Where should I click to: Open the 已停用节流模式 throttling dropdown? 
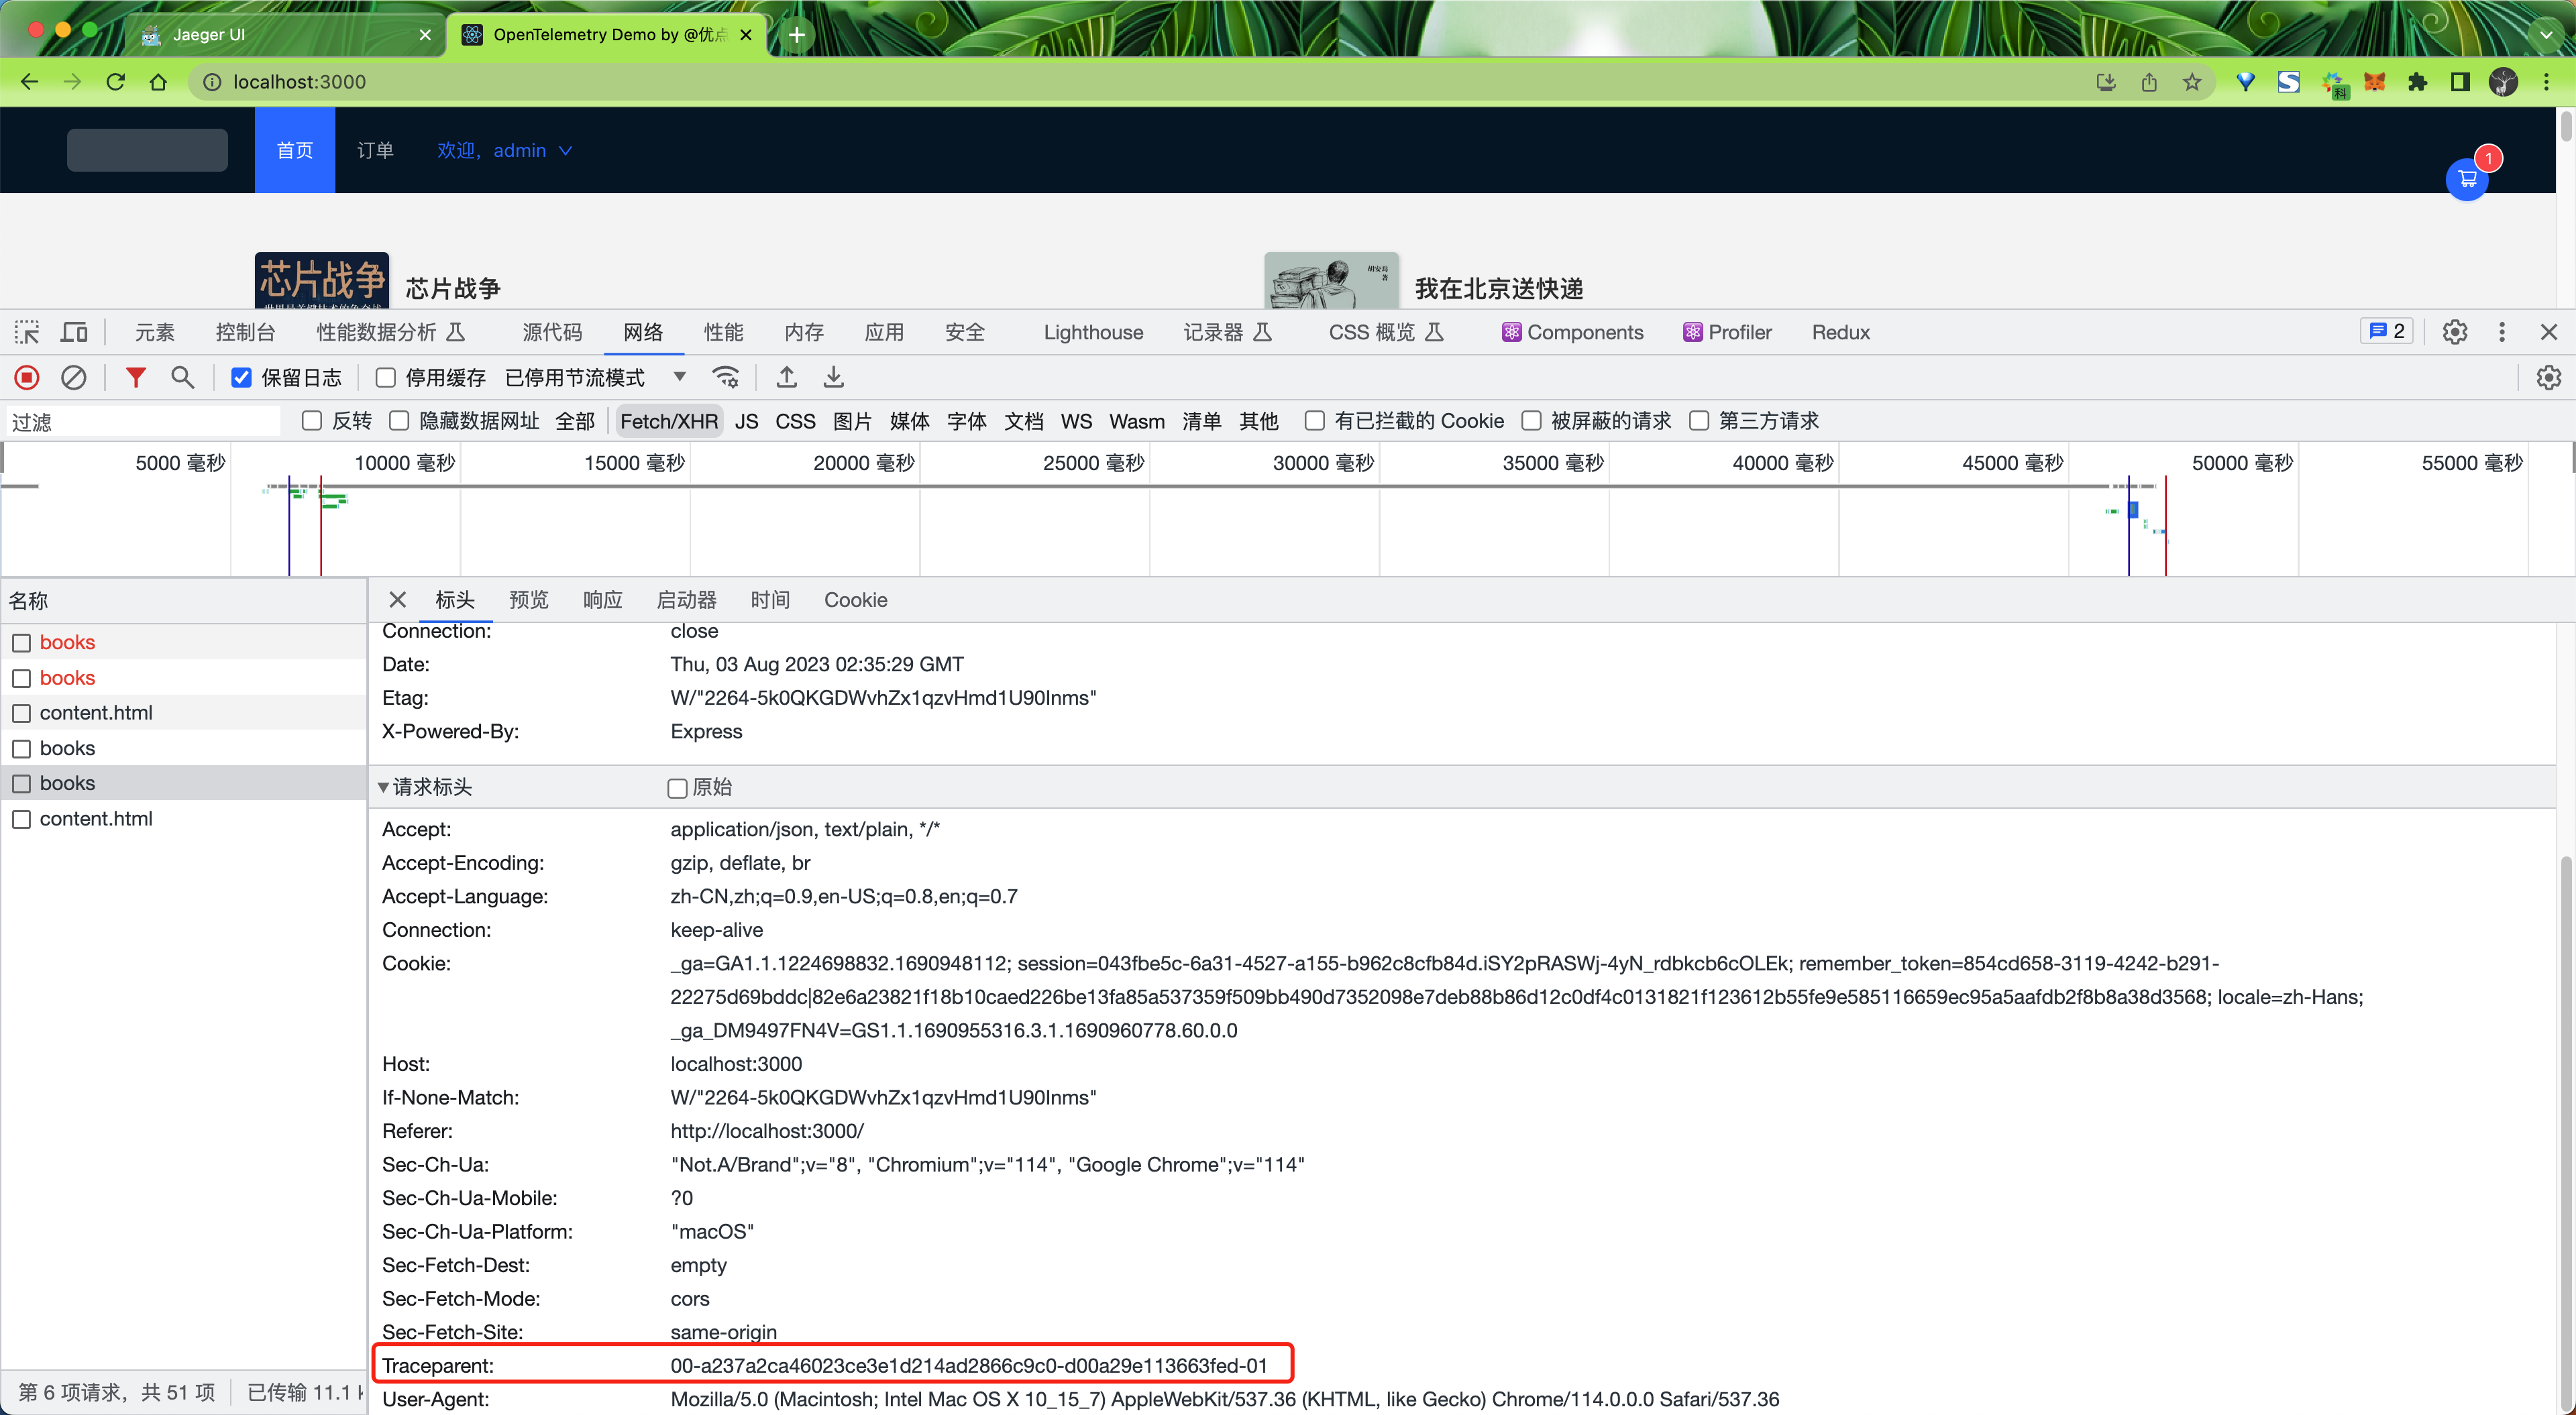[x=596, y=377]
